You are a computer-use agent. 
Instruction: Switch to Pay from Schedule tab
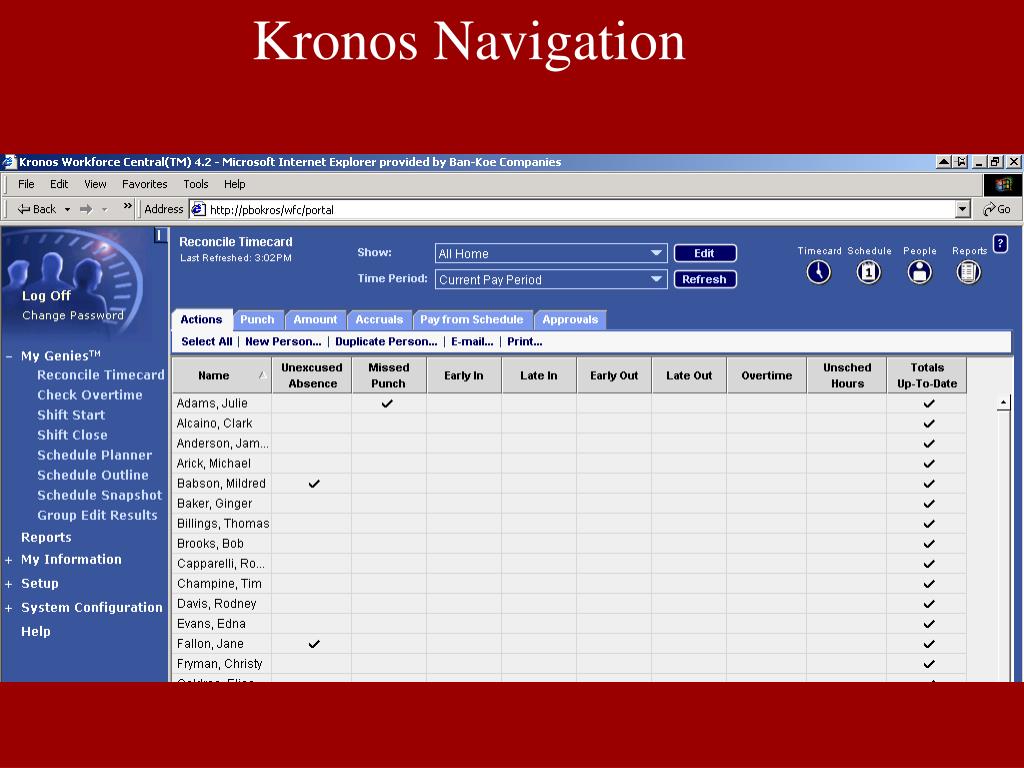tap(472, 319)
